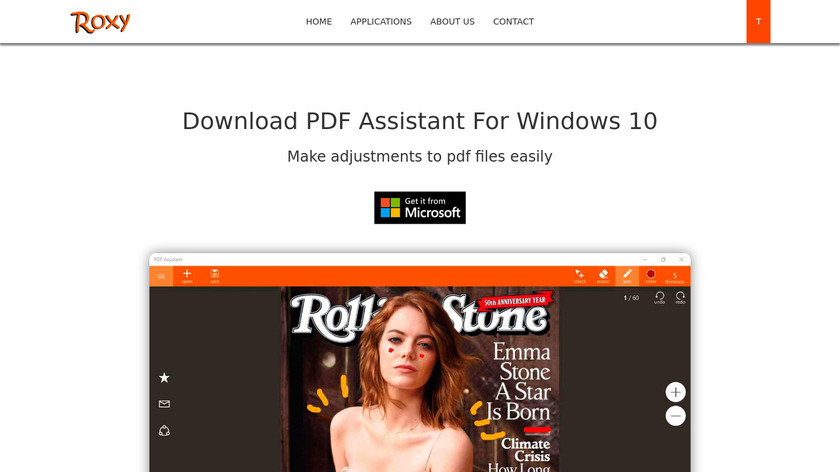Zoom in with the round plus button
Viewport: 840px width, 472px height.
676,392
